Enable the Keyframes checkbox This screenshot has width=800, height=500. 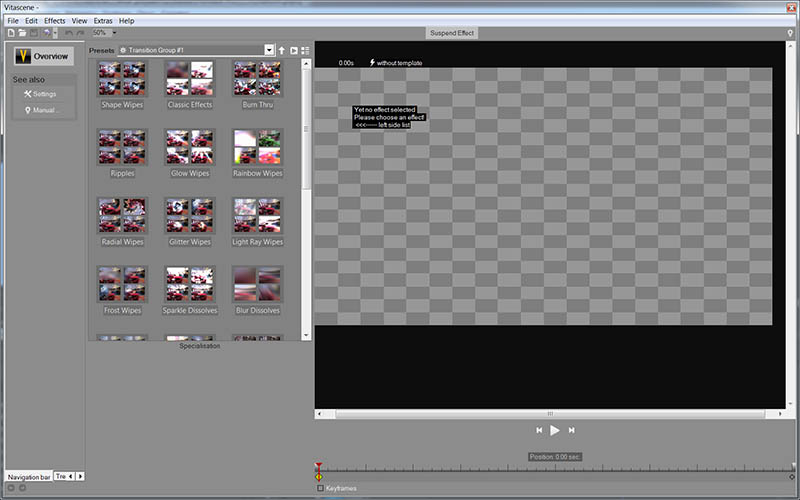click(x=320, y=488)
